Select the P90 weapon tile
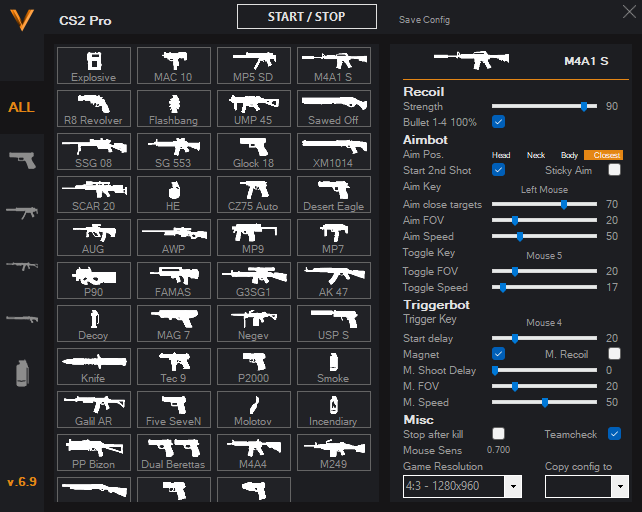 [94, 281]
